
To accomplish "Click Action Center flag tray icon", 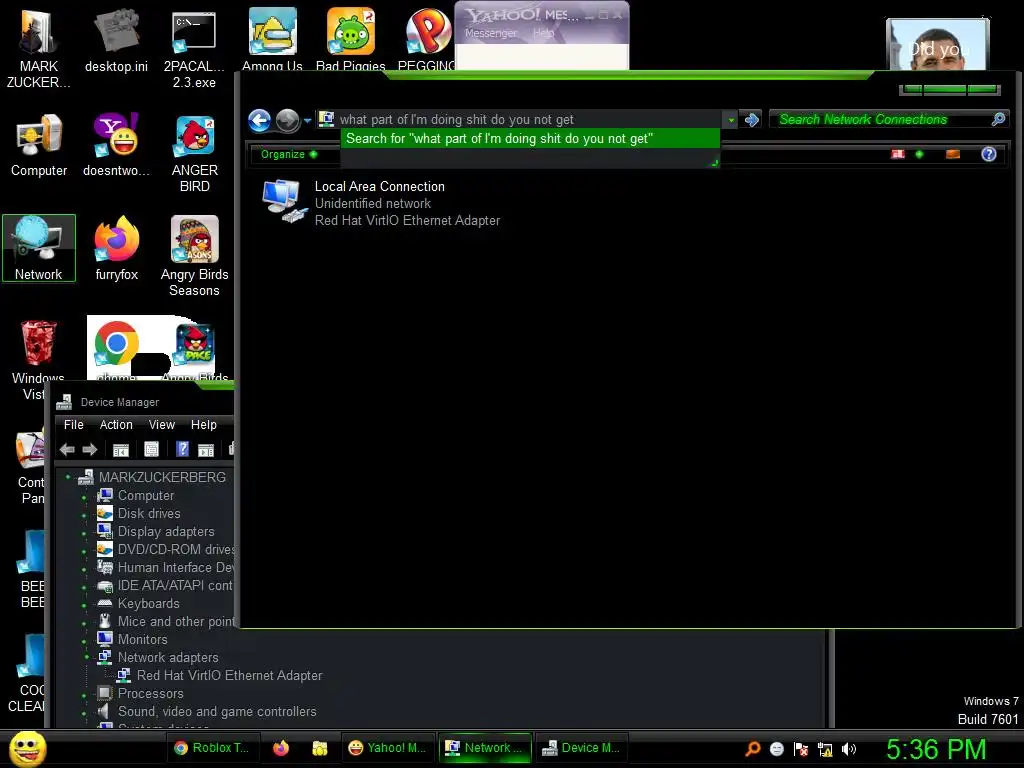I will point(801,749).
